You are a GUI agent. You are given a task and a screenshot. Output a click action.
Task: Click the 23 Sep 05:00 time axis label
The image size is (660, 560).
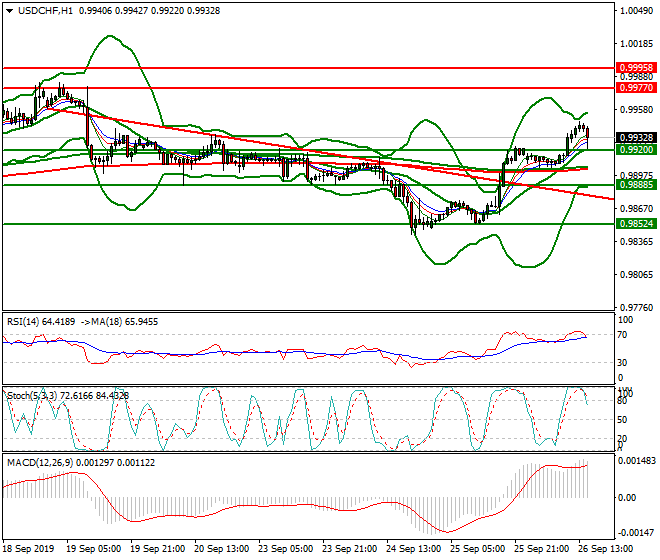click(286, 549)
